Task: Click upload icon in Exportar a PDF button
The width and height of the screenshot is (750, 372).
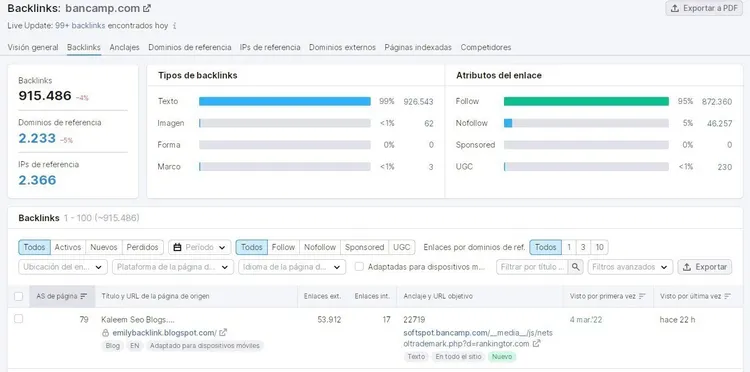Action: click(675, 8)
